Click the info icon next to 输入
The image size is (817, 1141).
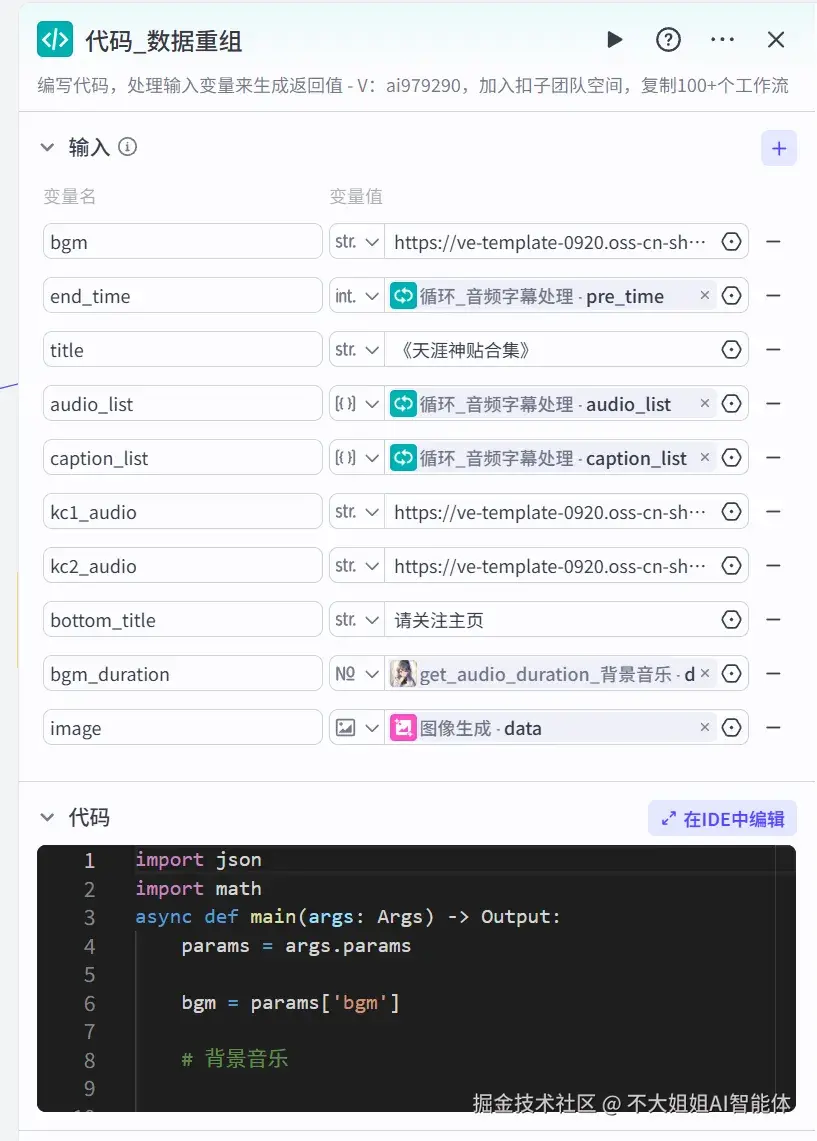pos(127,147)
